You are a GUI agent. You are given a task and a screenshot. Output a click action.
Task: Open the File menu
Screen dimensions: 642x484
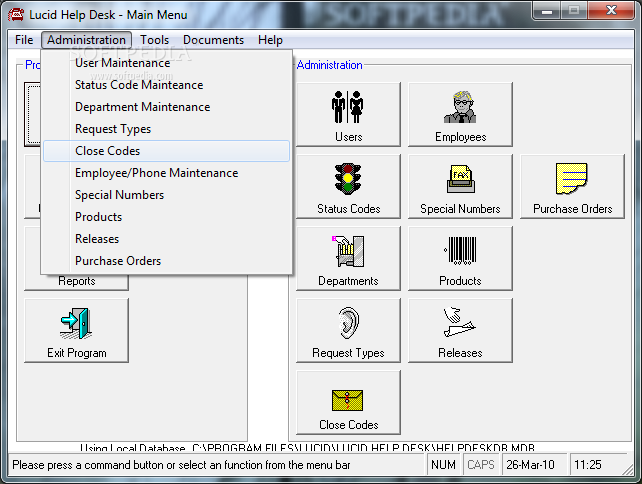click(x=24, y=40)
